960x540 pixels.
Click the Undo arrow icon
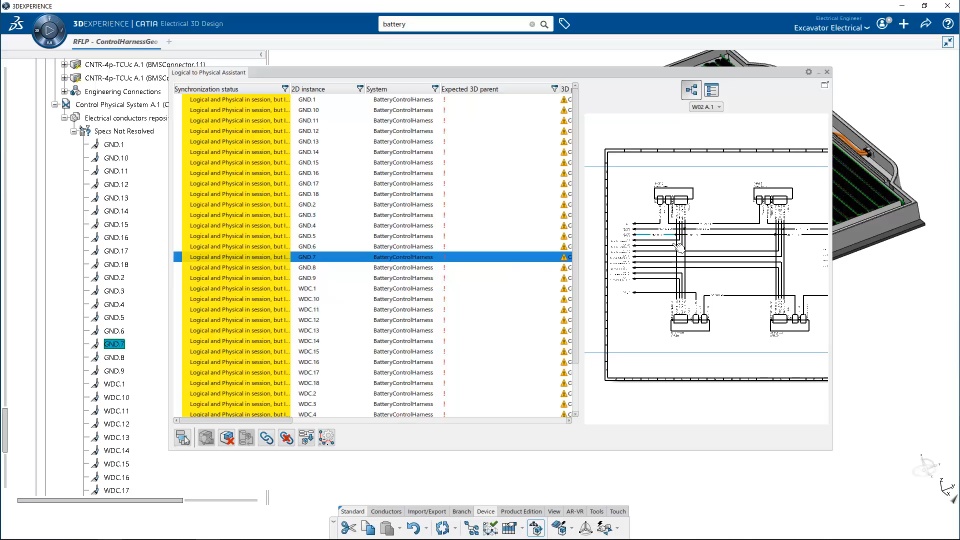[x=413, y=528]
